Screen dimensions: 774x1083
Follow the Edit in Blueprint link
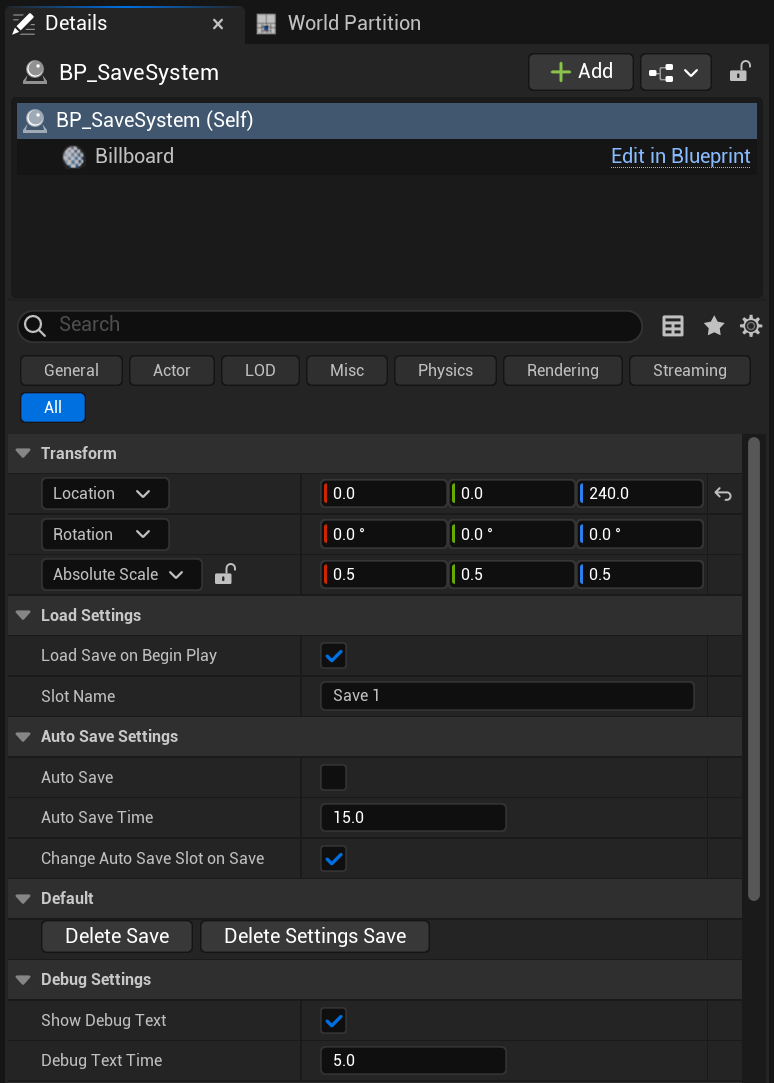pos(680,156)
